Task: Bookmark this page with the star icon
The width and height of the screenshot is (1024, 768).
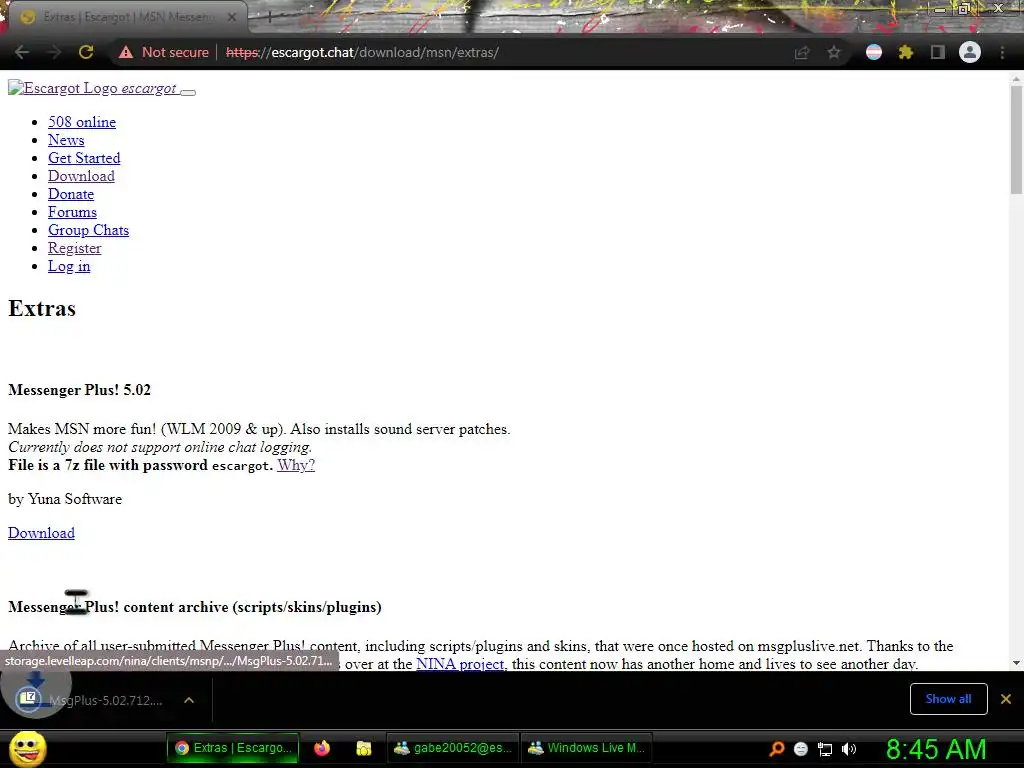Action: [834, 52]
